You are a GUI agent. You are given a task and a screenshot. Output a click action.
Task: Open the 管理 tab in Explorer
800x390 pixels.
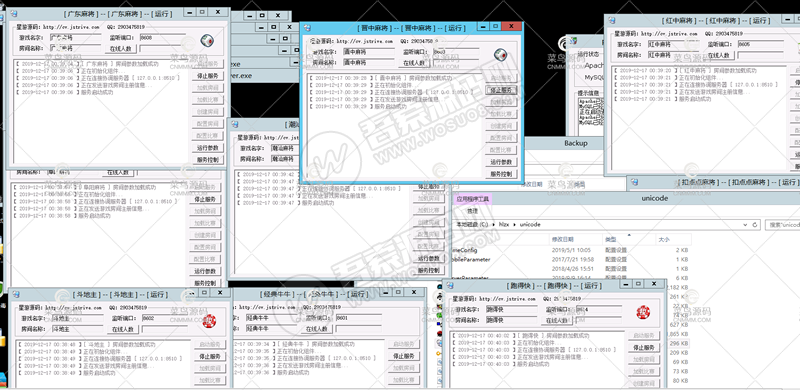pos(472,211)
